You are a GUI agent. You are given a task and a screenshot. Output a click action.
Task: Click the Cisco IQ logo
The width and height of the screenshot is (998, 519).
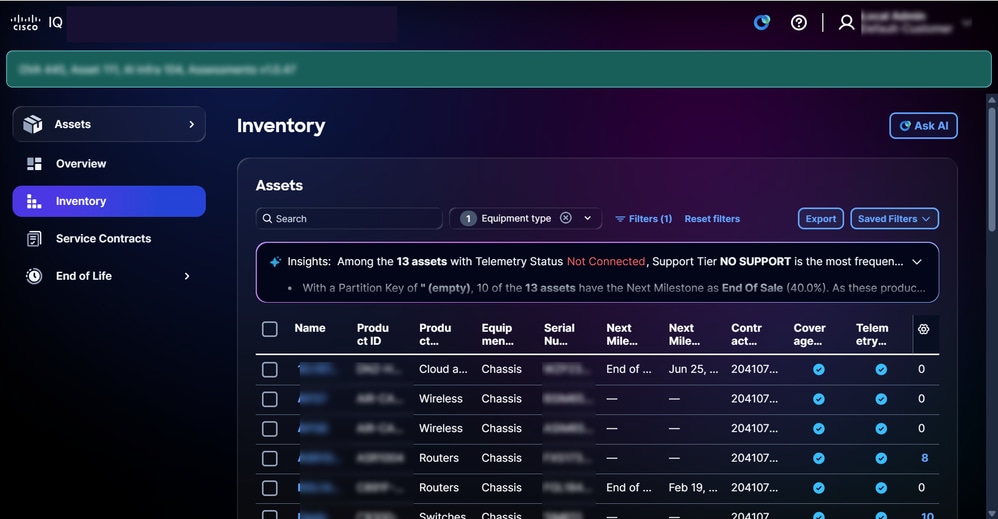(36, 22)
